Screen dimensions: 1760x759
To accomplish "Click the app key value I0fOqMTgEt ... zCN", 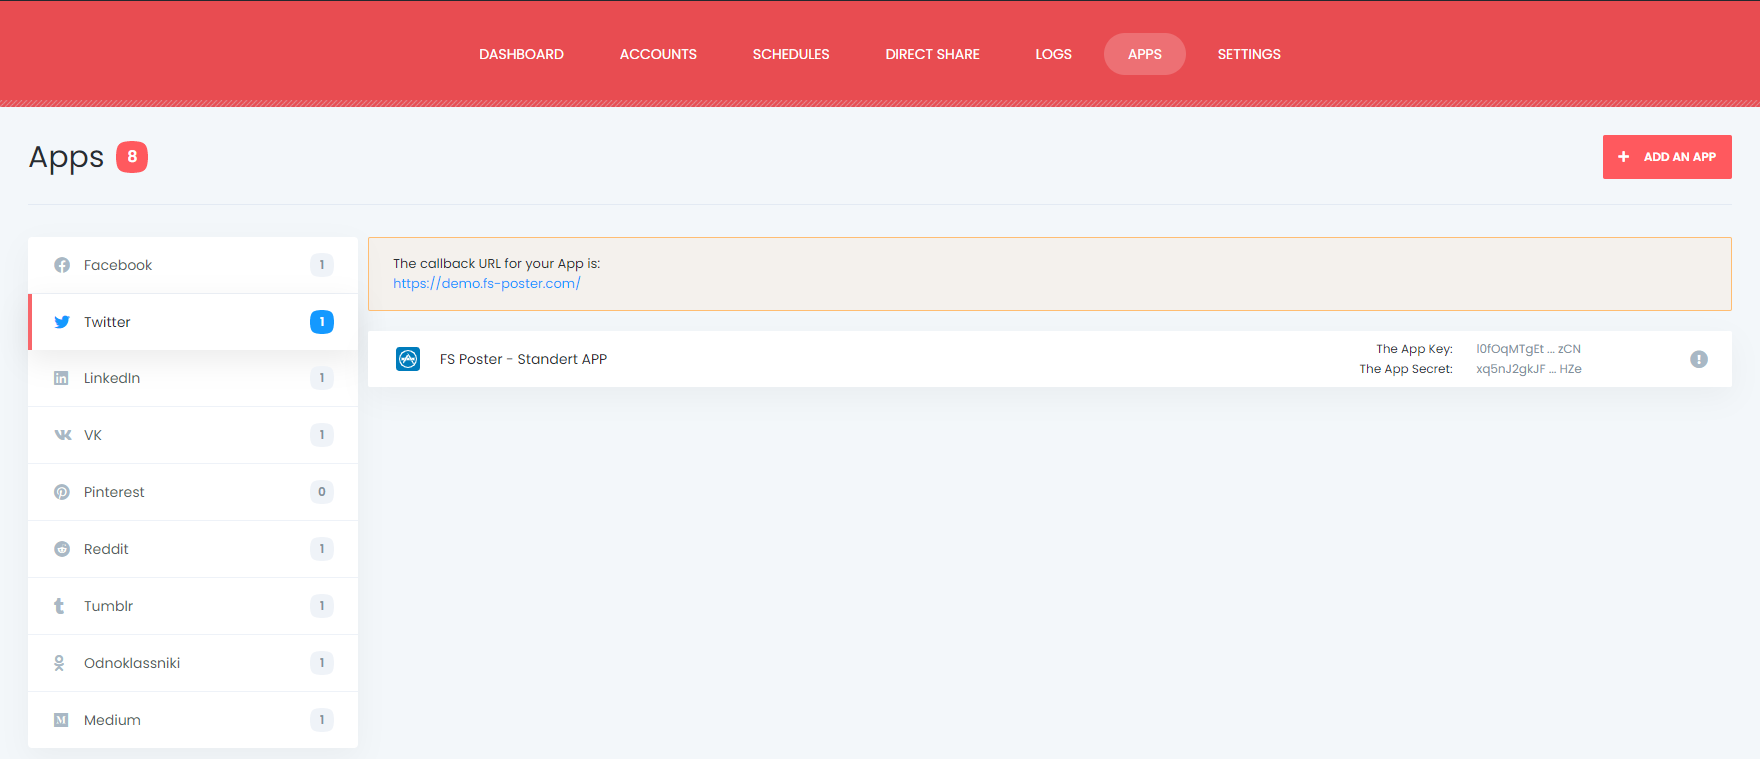I will pyautogui.click(x=1528, y=349).
